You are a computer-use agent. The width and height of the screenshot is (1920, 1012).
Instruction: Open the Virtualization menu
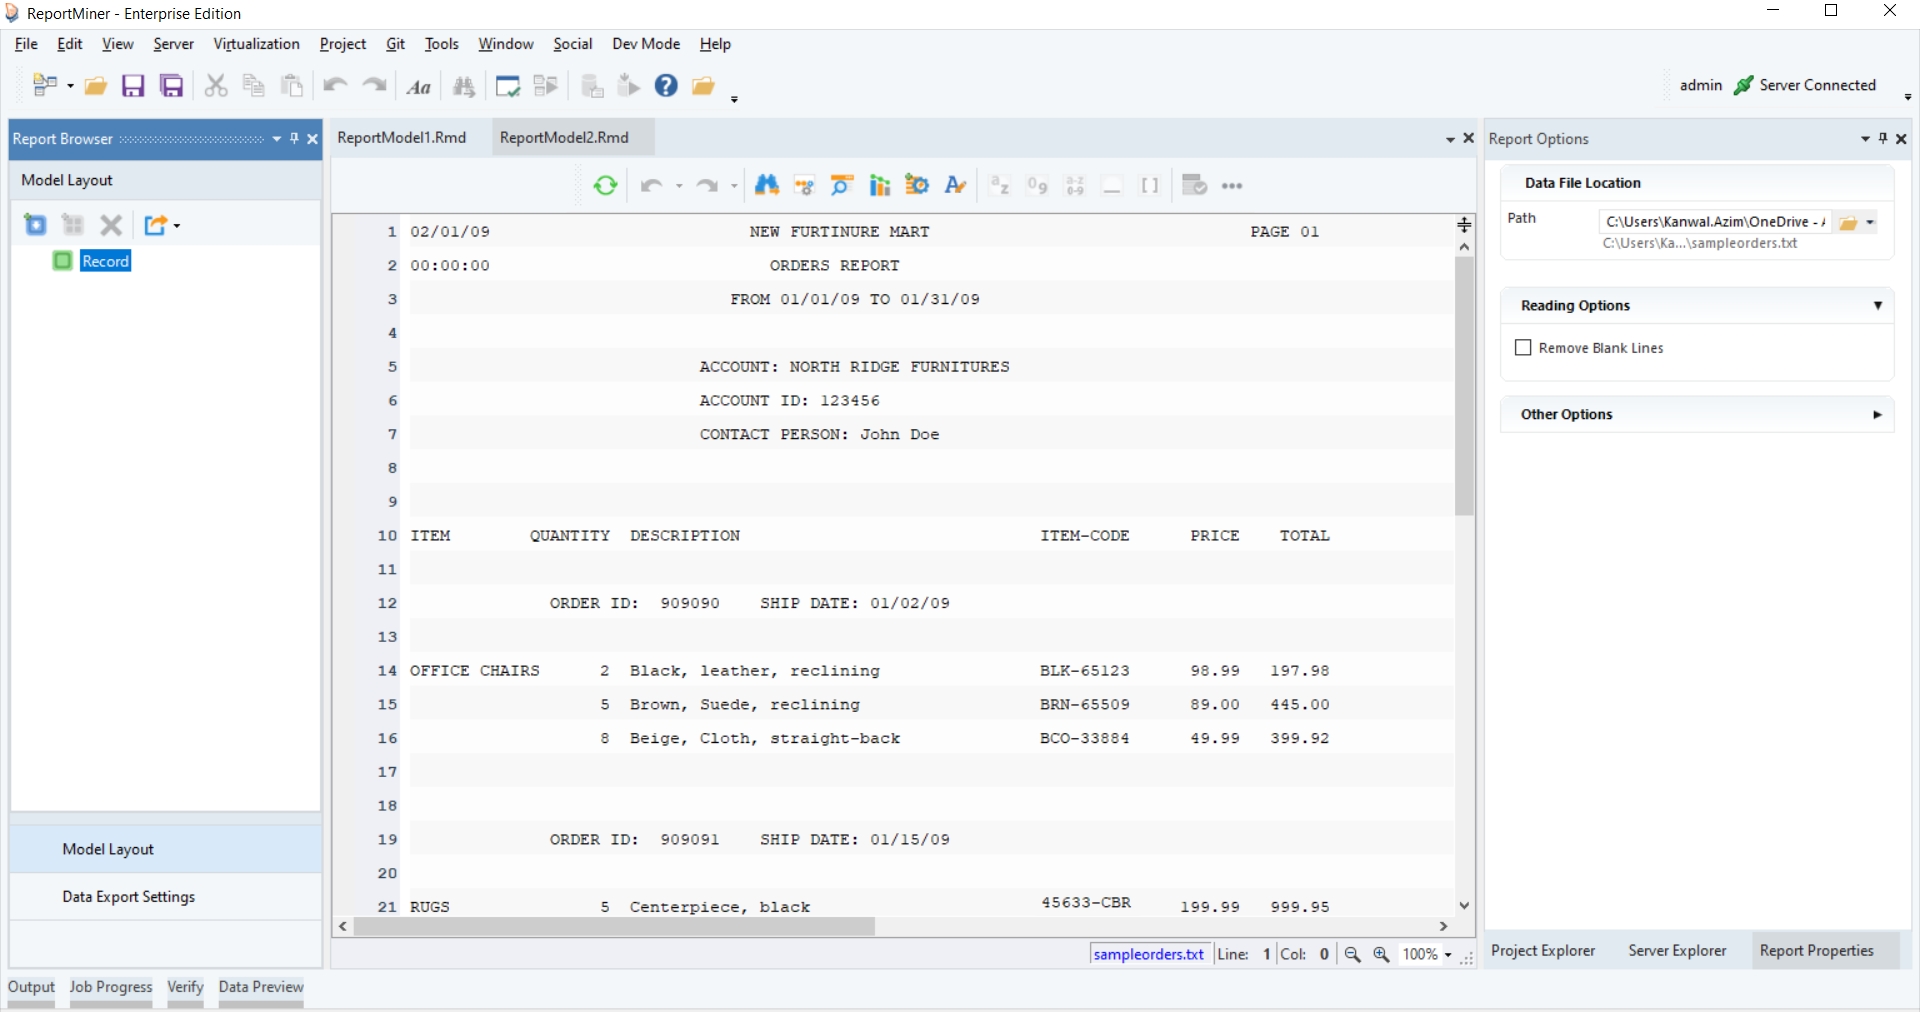click(x=256, y=44)
